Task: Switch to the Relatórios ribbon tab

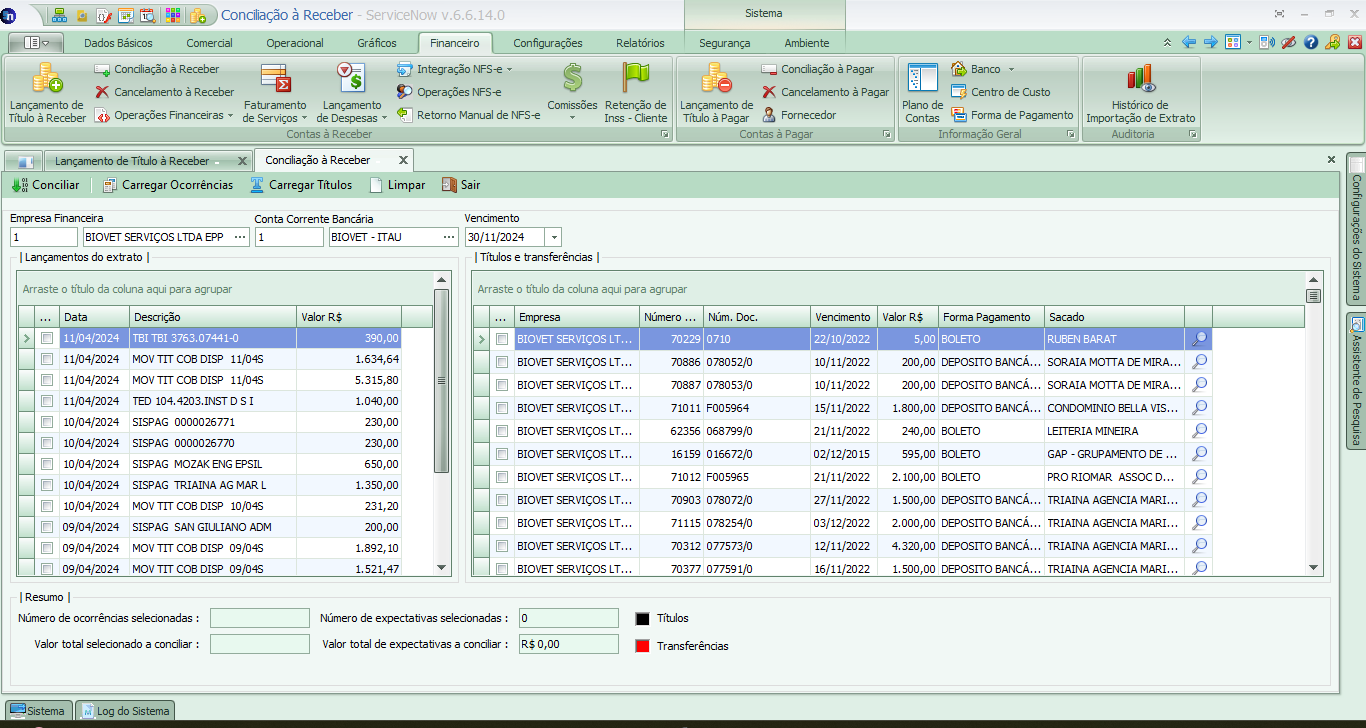Action: point(640,43)
